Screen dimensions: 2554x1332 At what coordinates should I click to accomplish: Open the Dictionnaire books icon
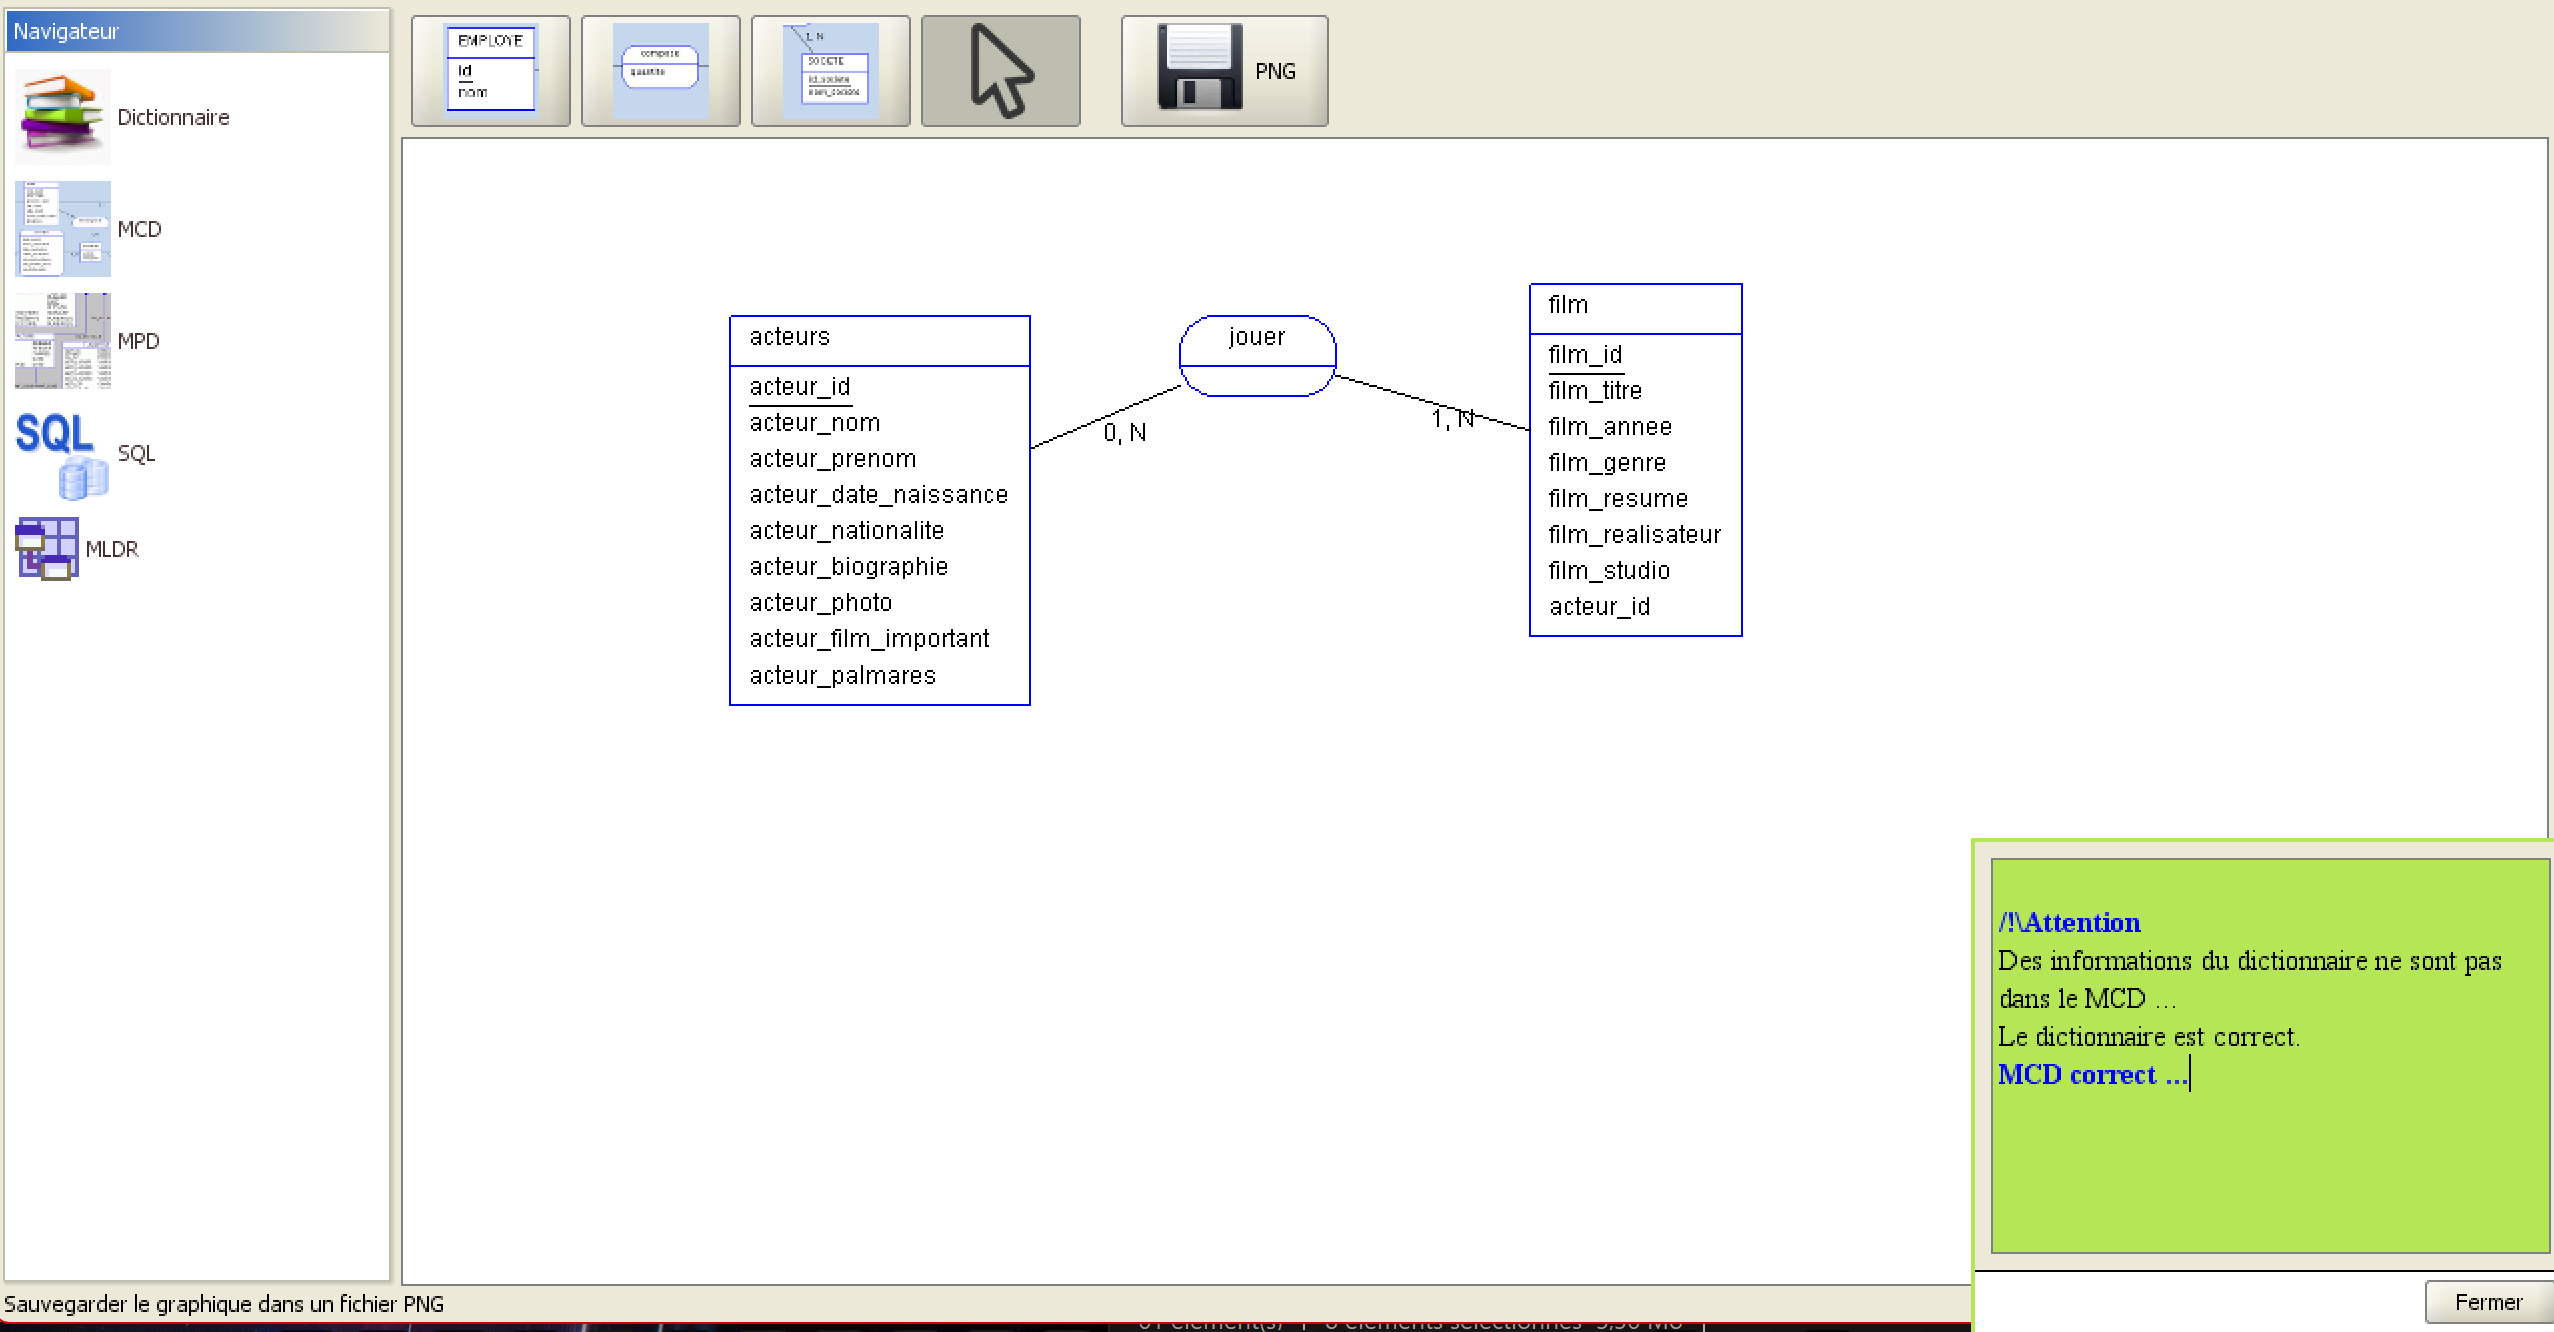click(63, 117)
